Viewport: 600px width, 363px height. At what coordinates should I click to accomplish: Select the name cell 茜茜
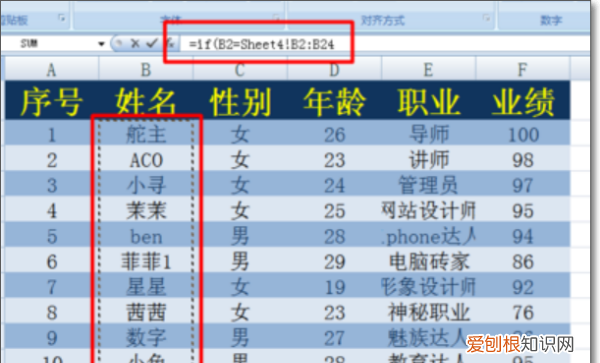point(146,312)
